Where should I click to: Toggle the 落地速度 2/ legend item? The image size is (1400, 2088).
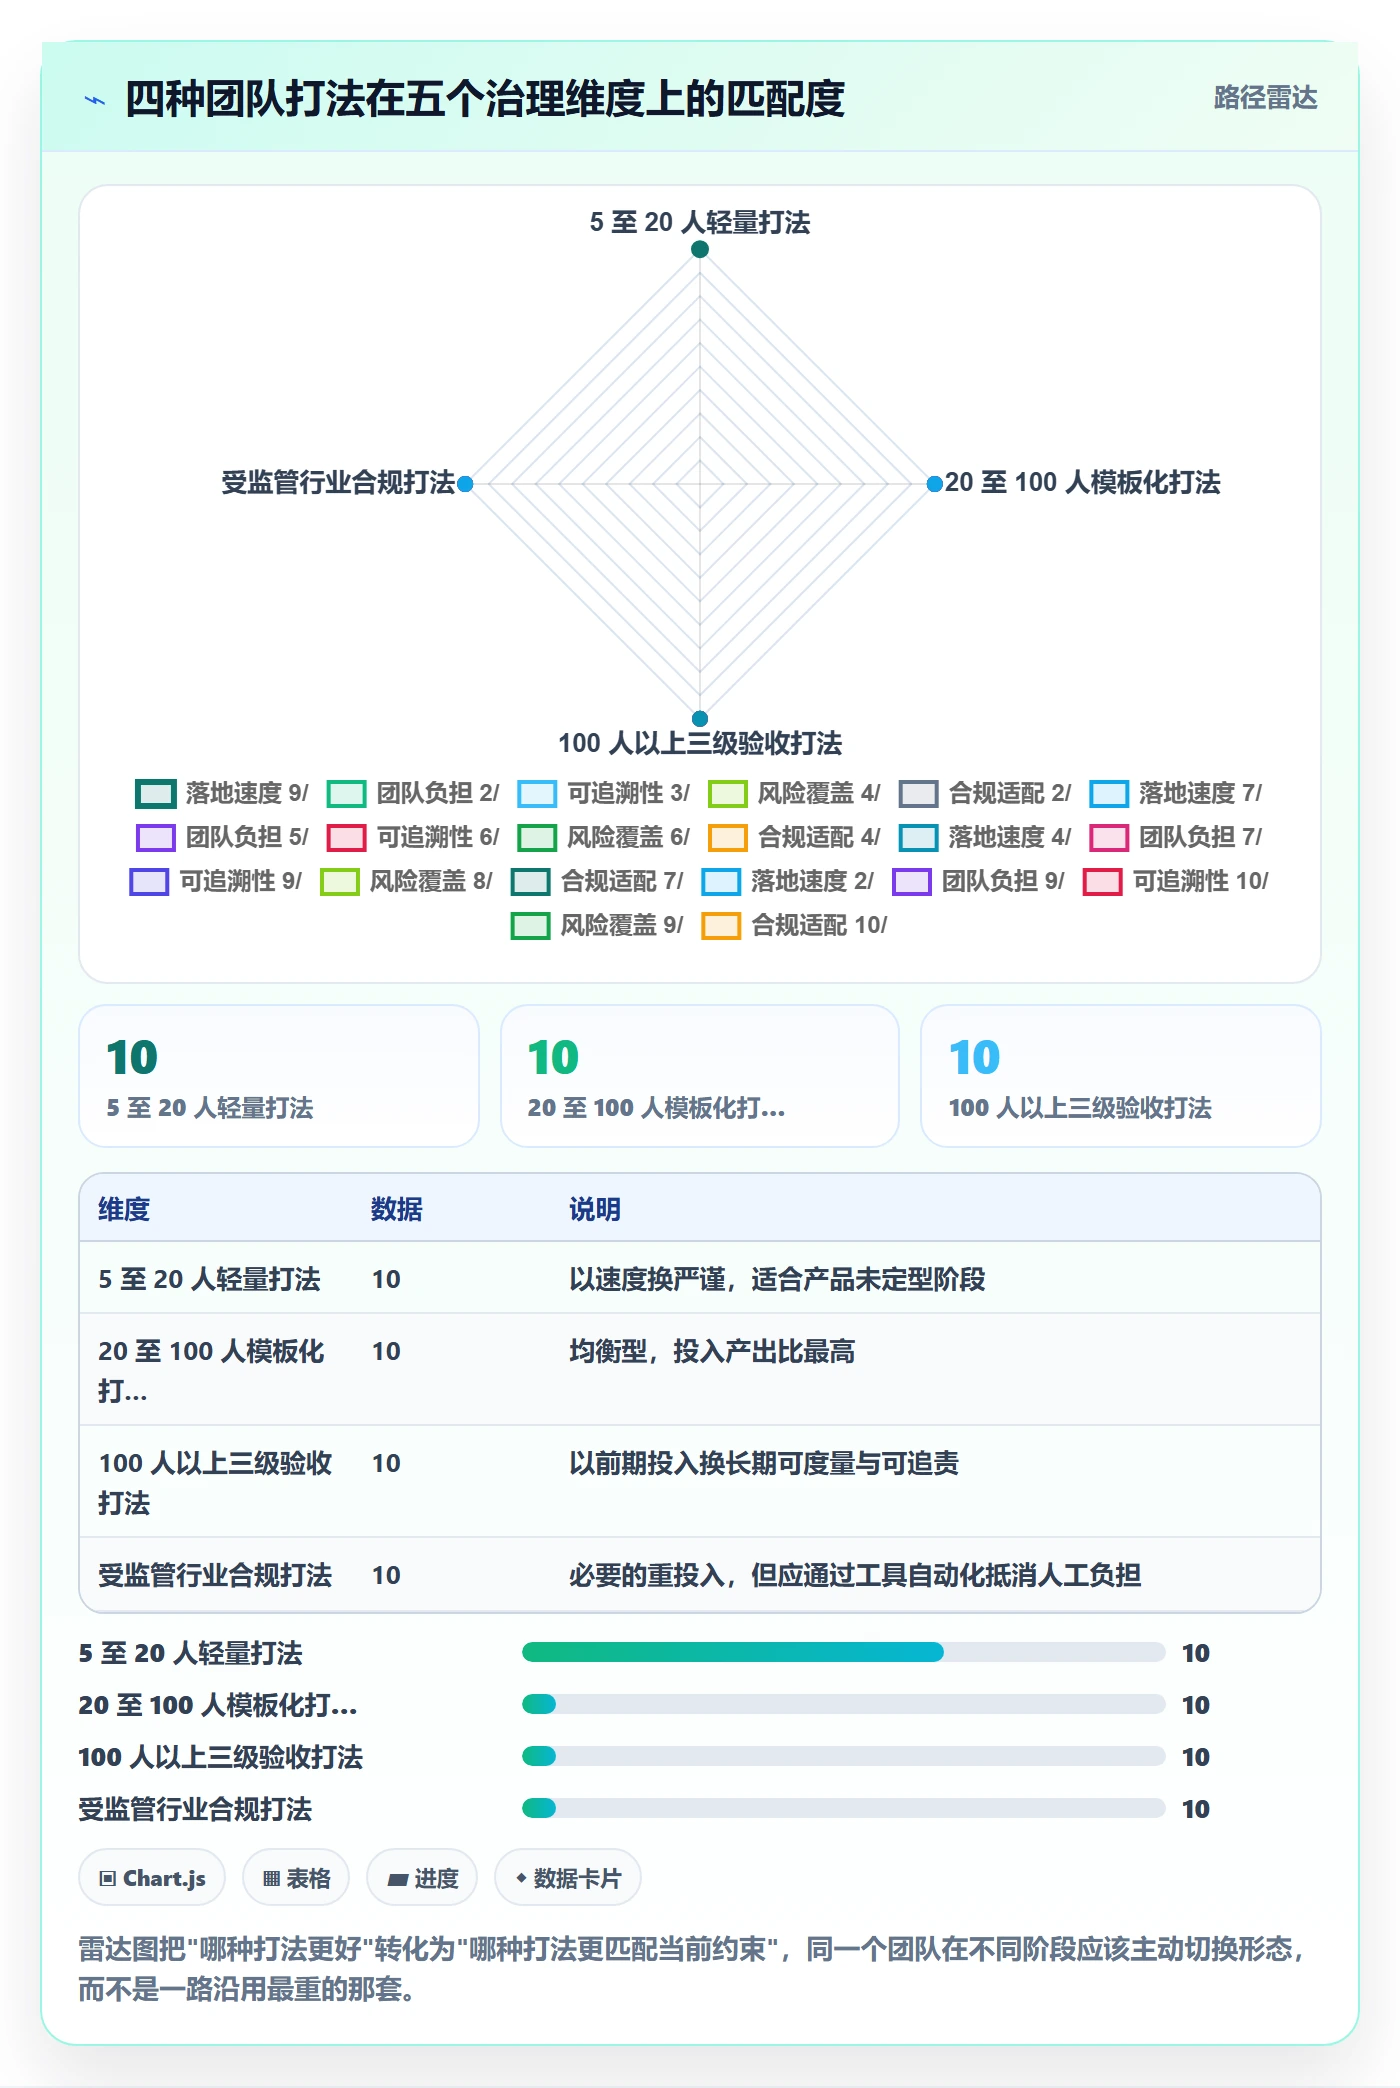tap(788, 881)
